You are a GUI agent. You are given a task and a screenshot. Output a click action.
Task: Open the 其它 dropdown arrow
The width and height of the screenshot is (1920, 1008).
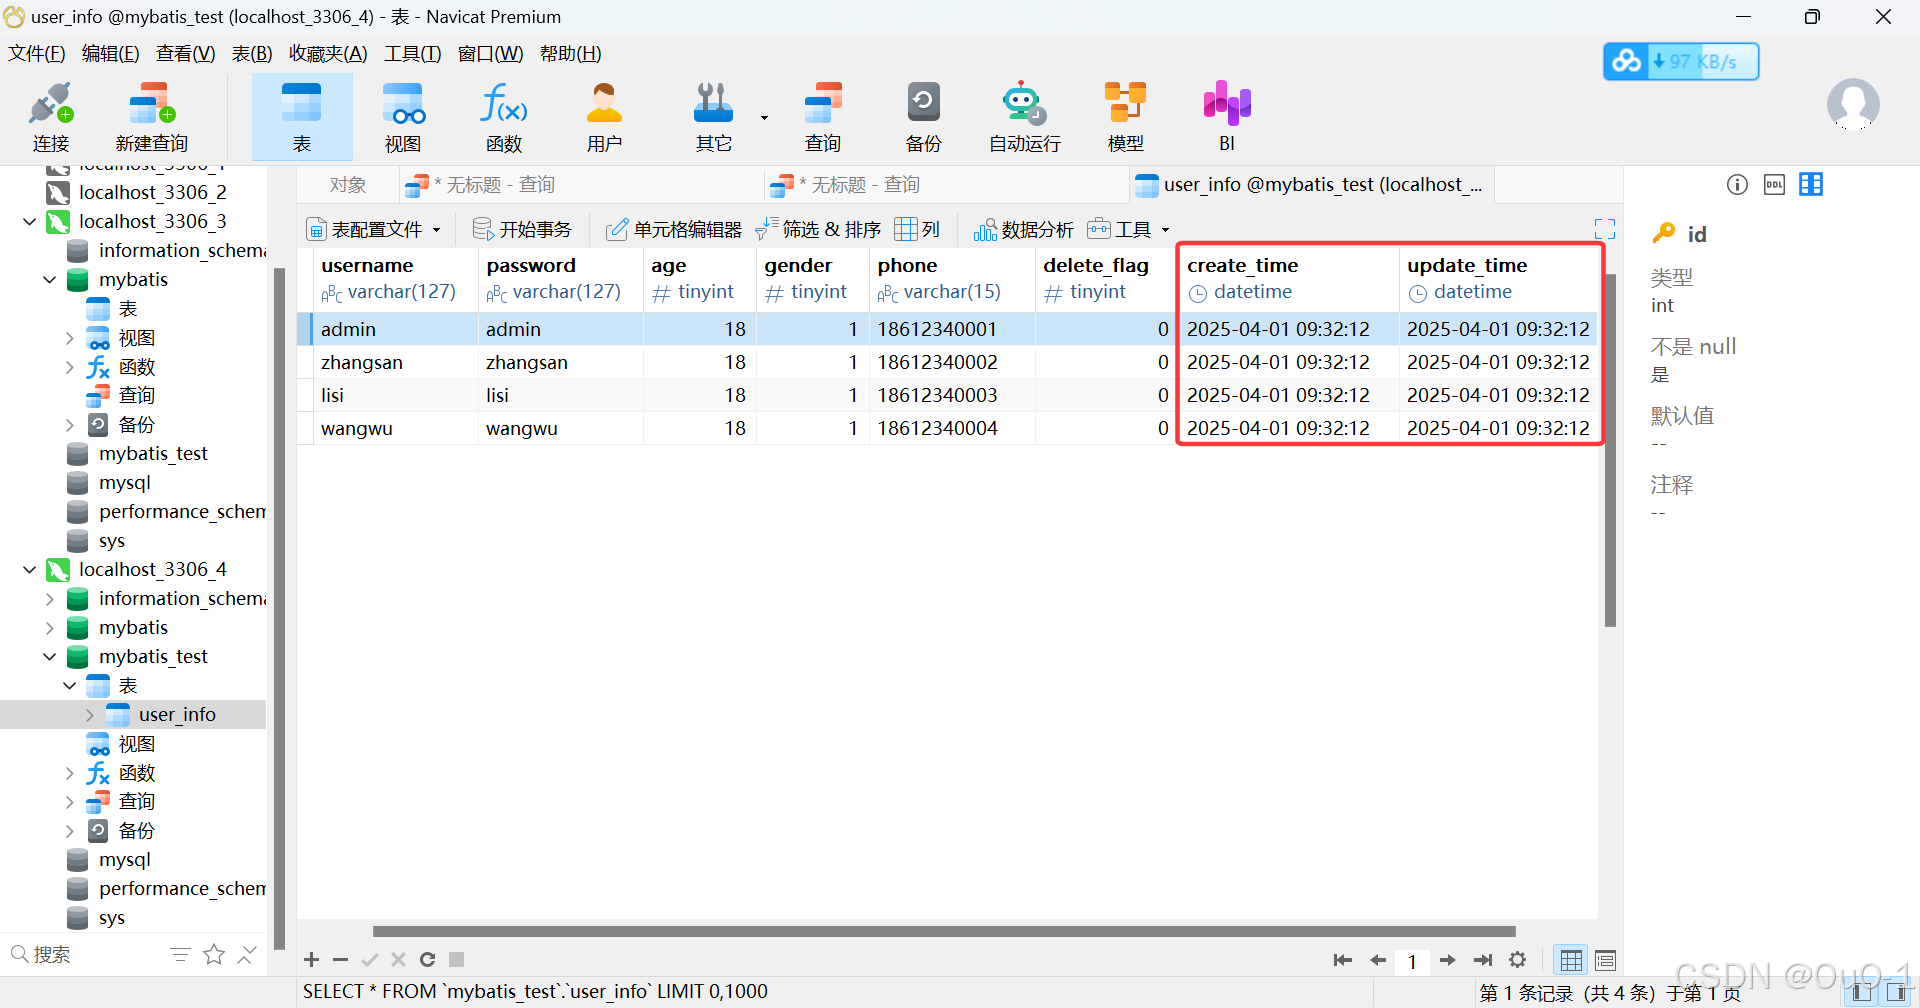pos(764,117)
